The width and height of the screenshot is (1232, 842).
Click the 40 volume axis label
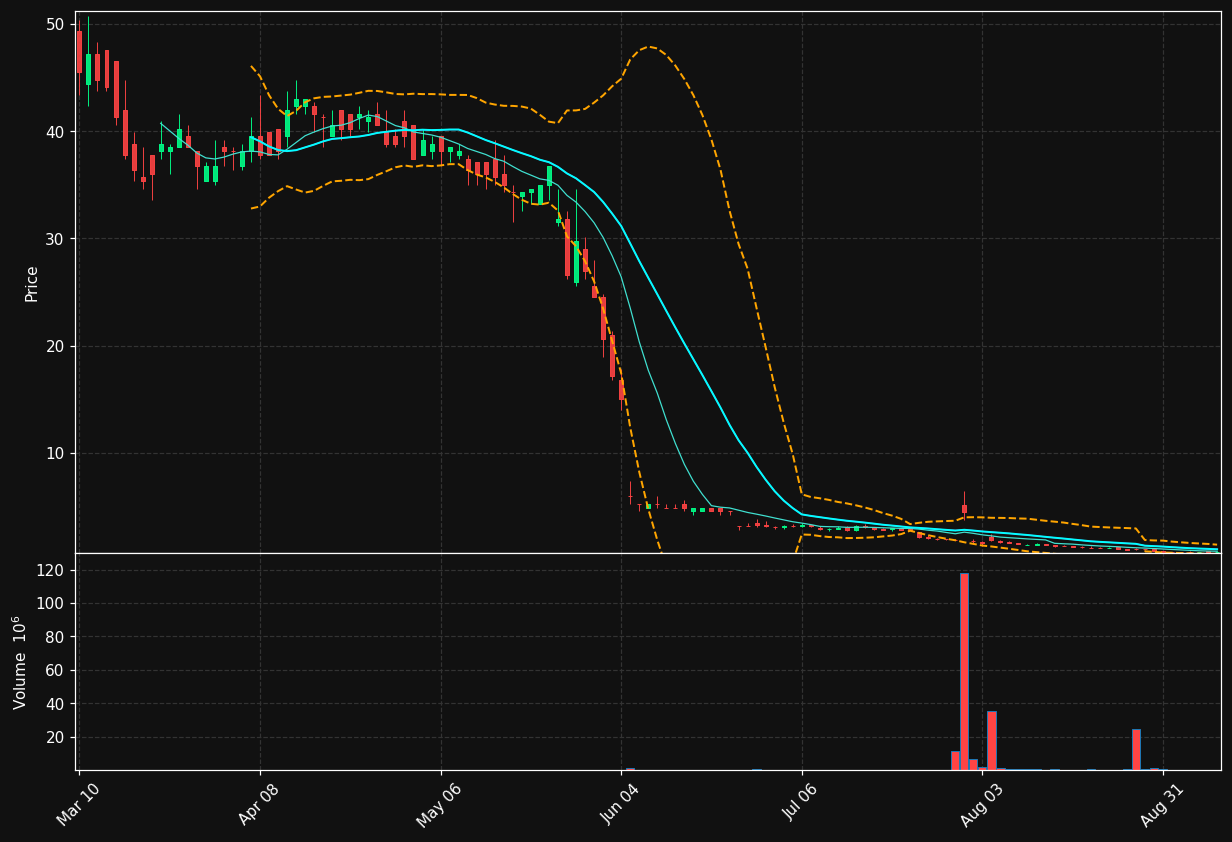[x=55, y=704]
